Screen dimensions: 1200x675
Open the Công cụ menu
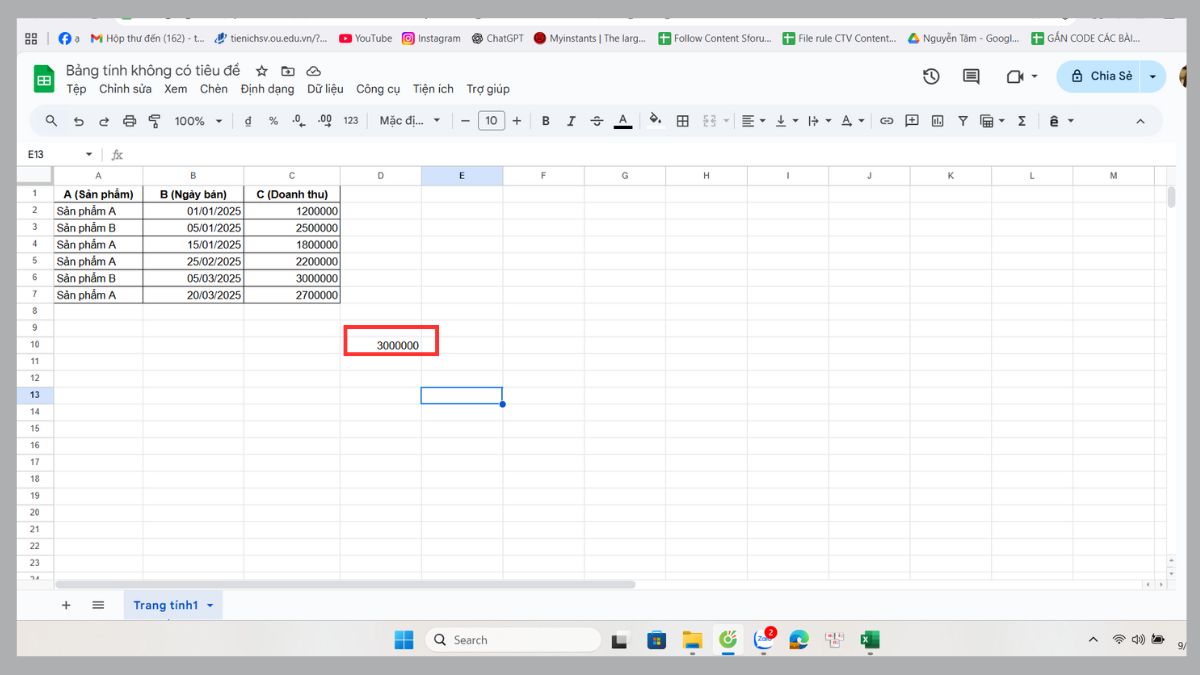click(x=378, y=89)
